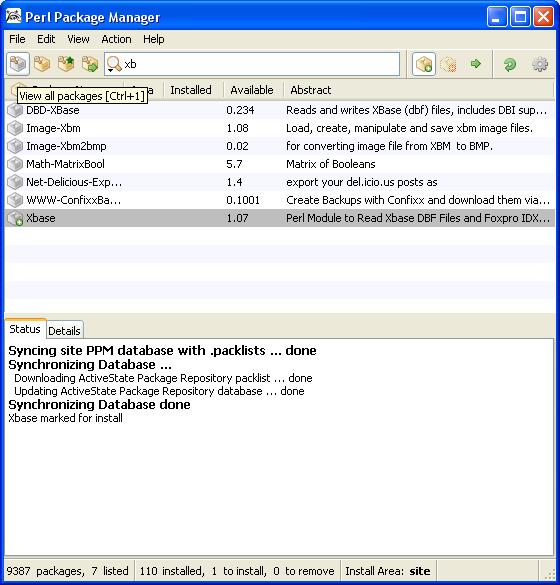The width and height of the screenshot is (560, 585).
Task: Click available version 0.234
Action: pyautogui.click(x=240, y=110)
